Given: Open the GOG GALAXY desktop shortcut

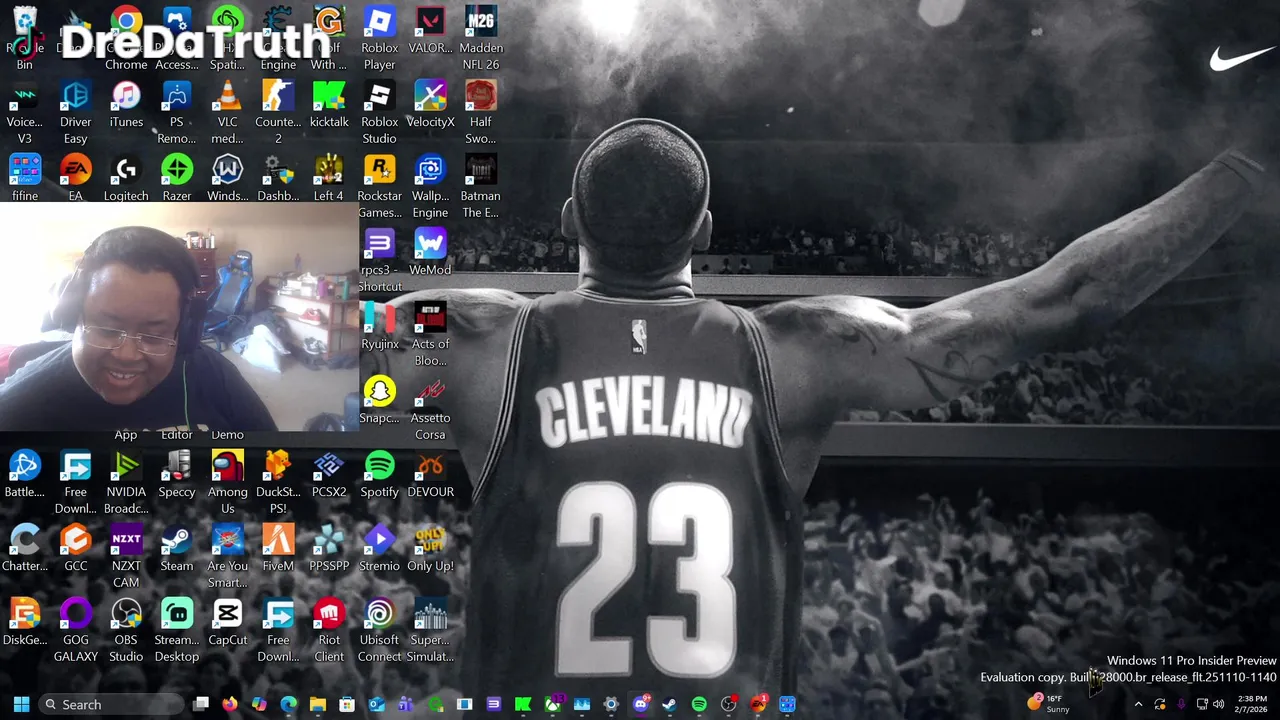Looking at the screenshot, I should (x=75, y=630).
